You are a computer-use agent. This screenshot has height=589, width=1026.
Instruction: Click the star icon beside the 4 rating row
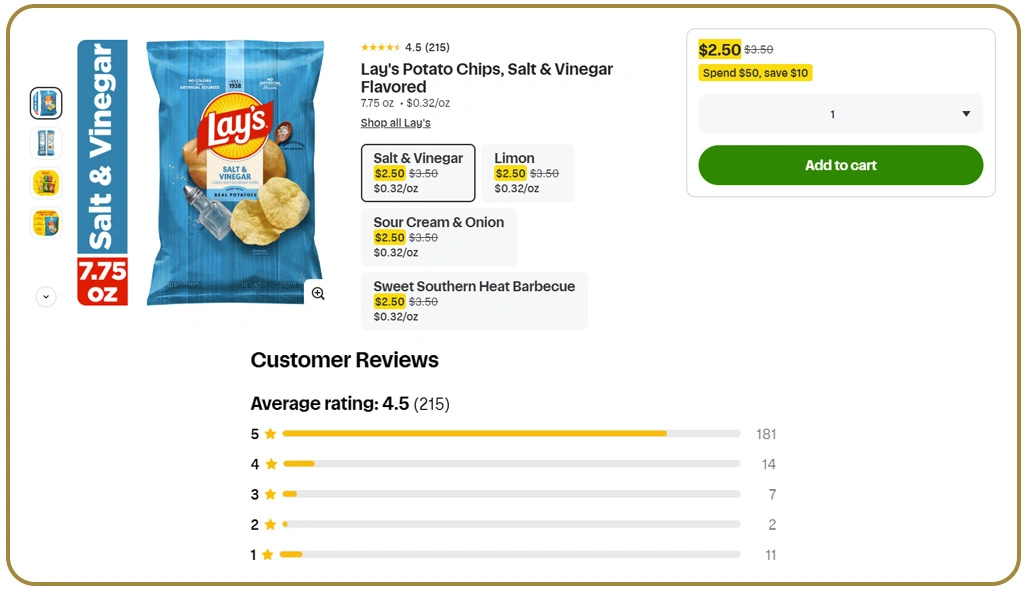tap(270, 464)
